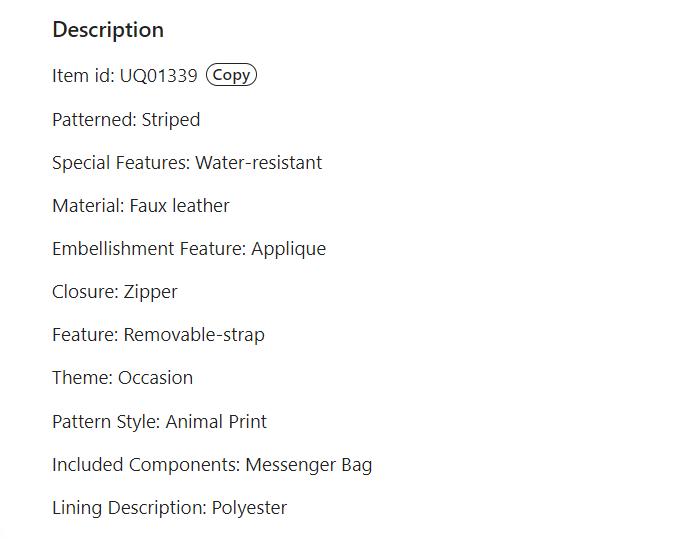Click the 'Item id:' label text
The width and height of the screenshot is (696, 538).
pos(83,76)
